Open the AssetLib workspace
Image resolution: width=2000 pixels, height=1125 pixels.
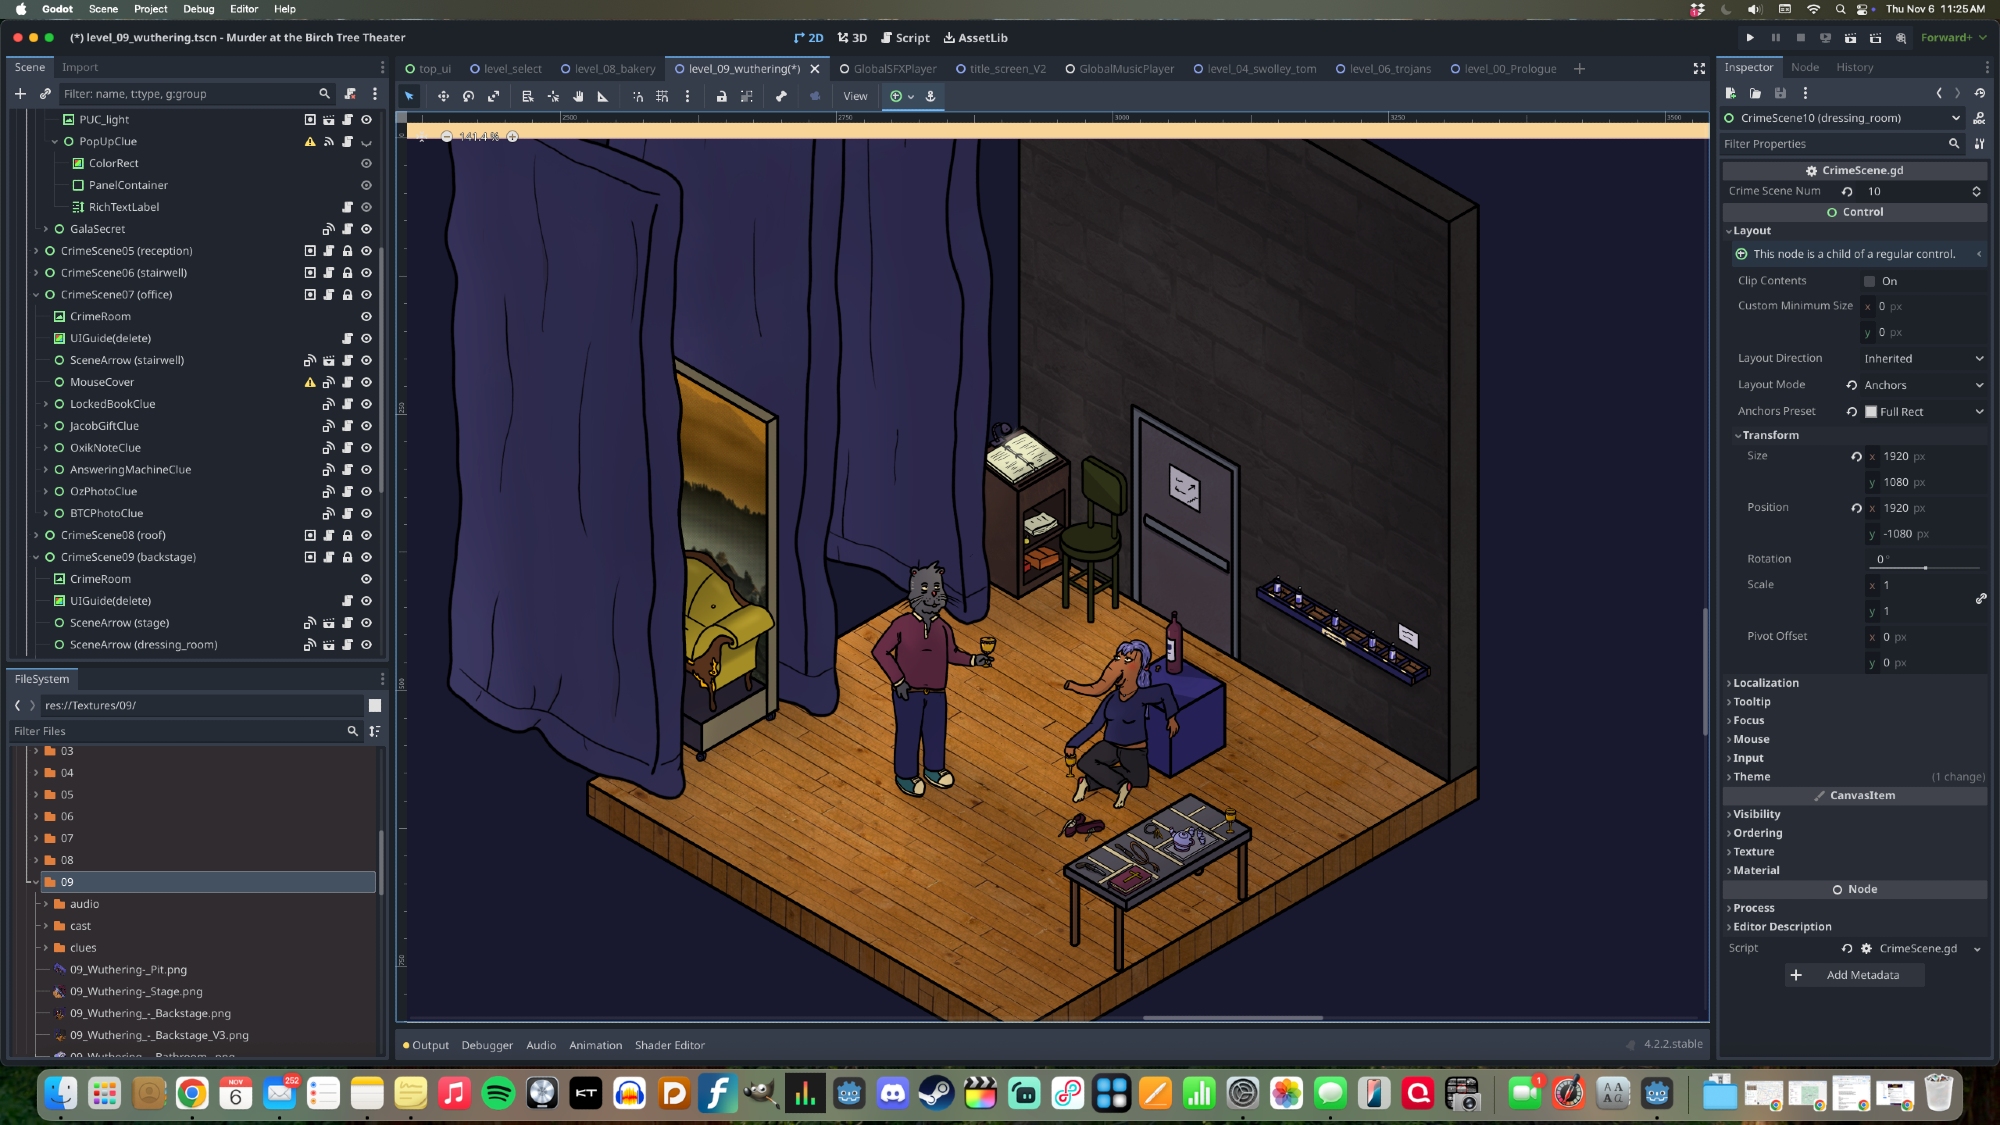pos(975,38)
